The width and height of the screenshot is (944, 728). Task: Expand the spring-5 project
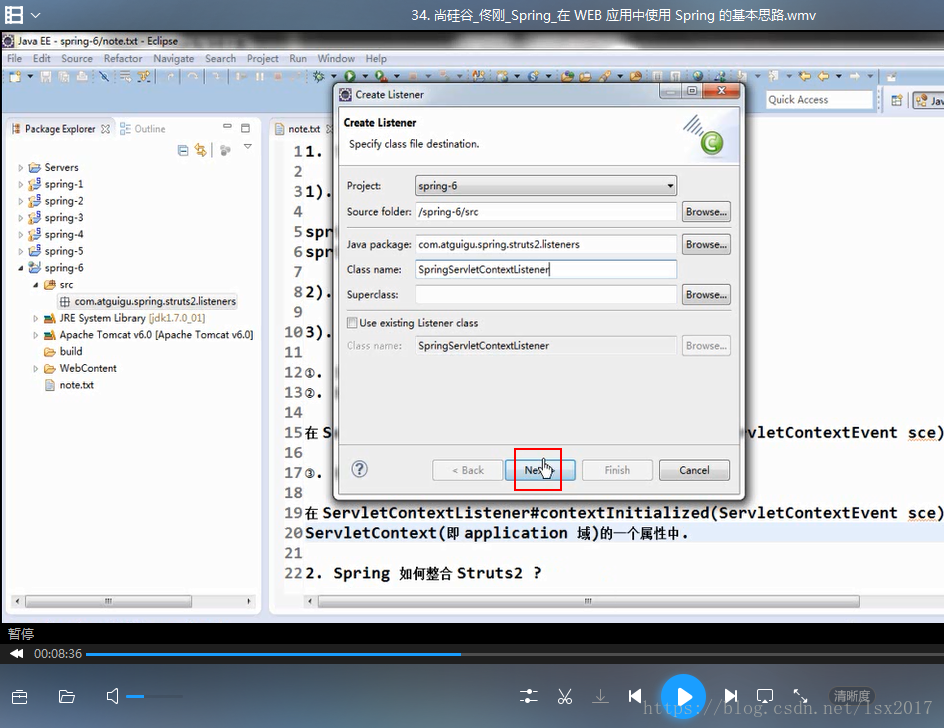[20, 252]
